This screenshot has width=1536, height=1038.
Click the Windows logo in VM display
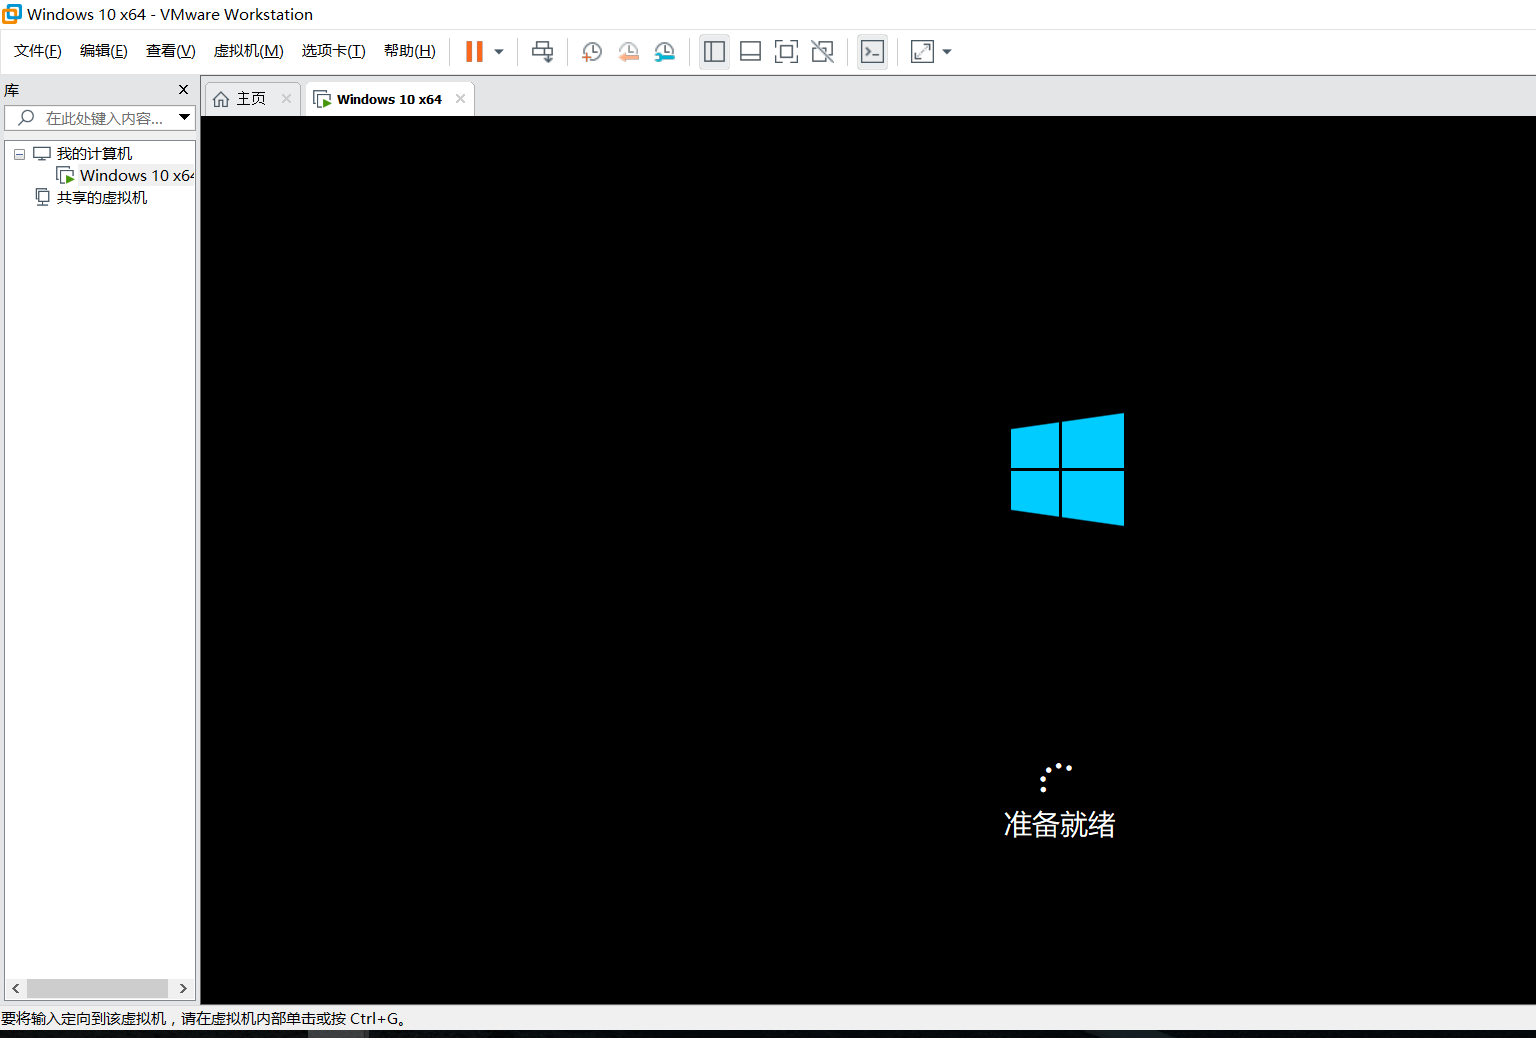(1067, 469)
